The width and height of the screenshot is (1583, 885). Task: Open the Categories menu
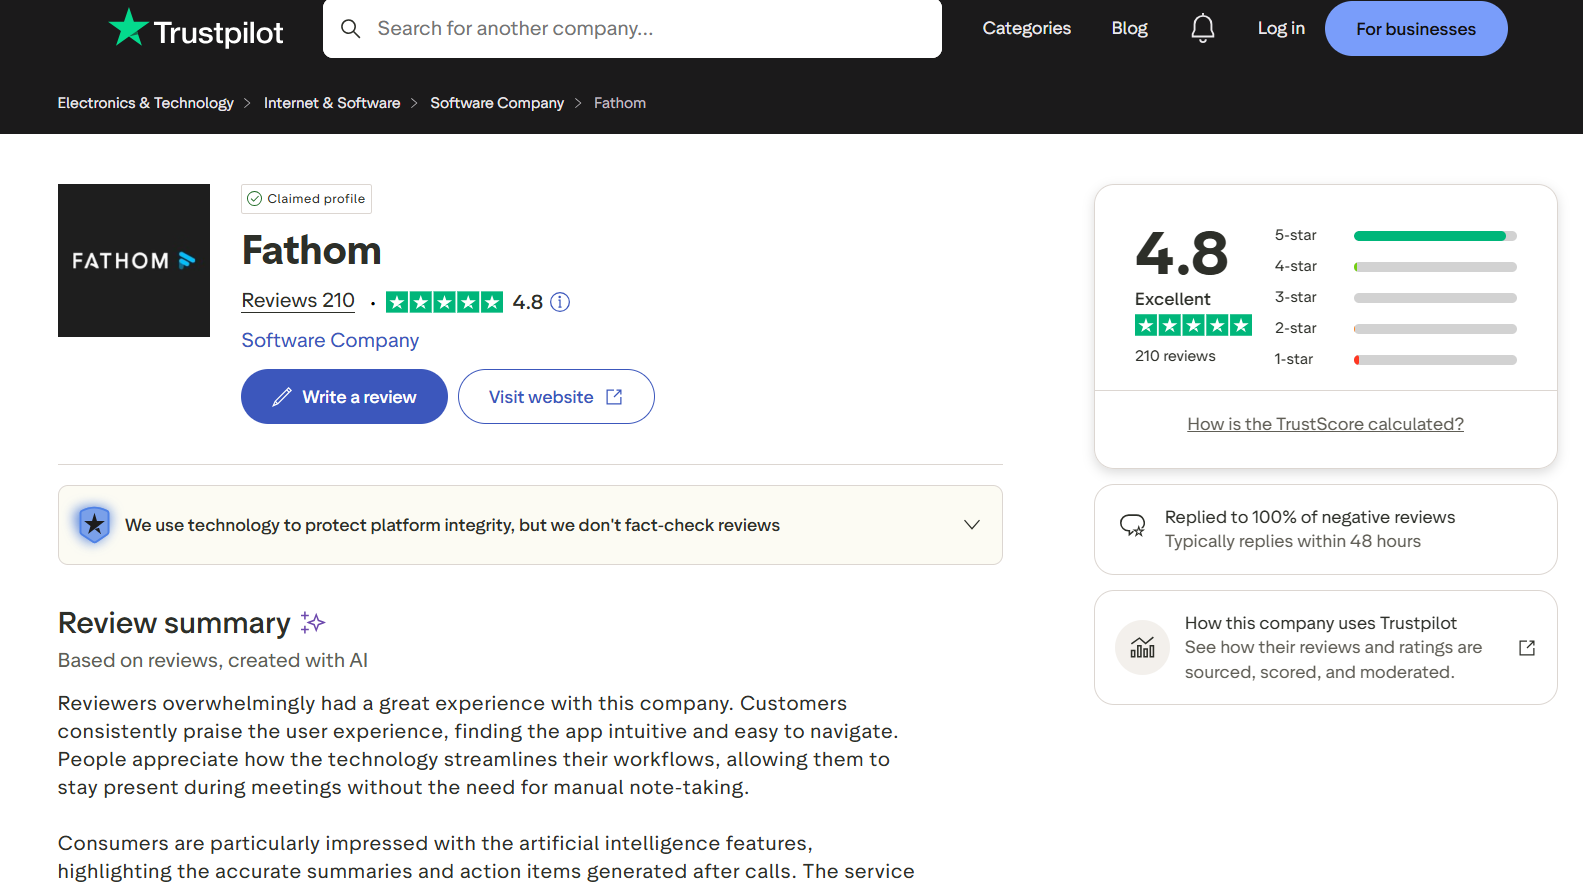tap(1026, 29)
